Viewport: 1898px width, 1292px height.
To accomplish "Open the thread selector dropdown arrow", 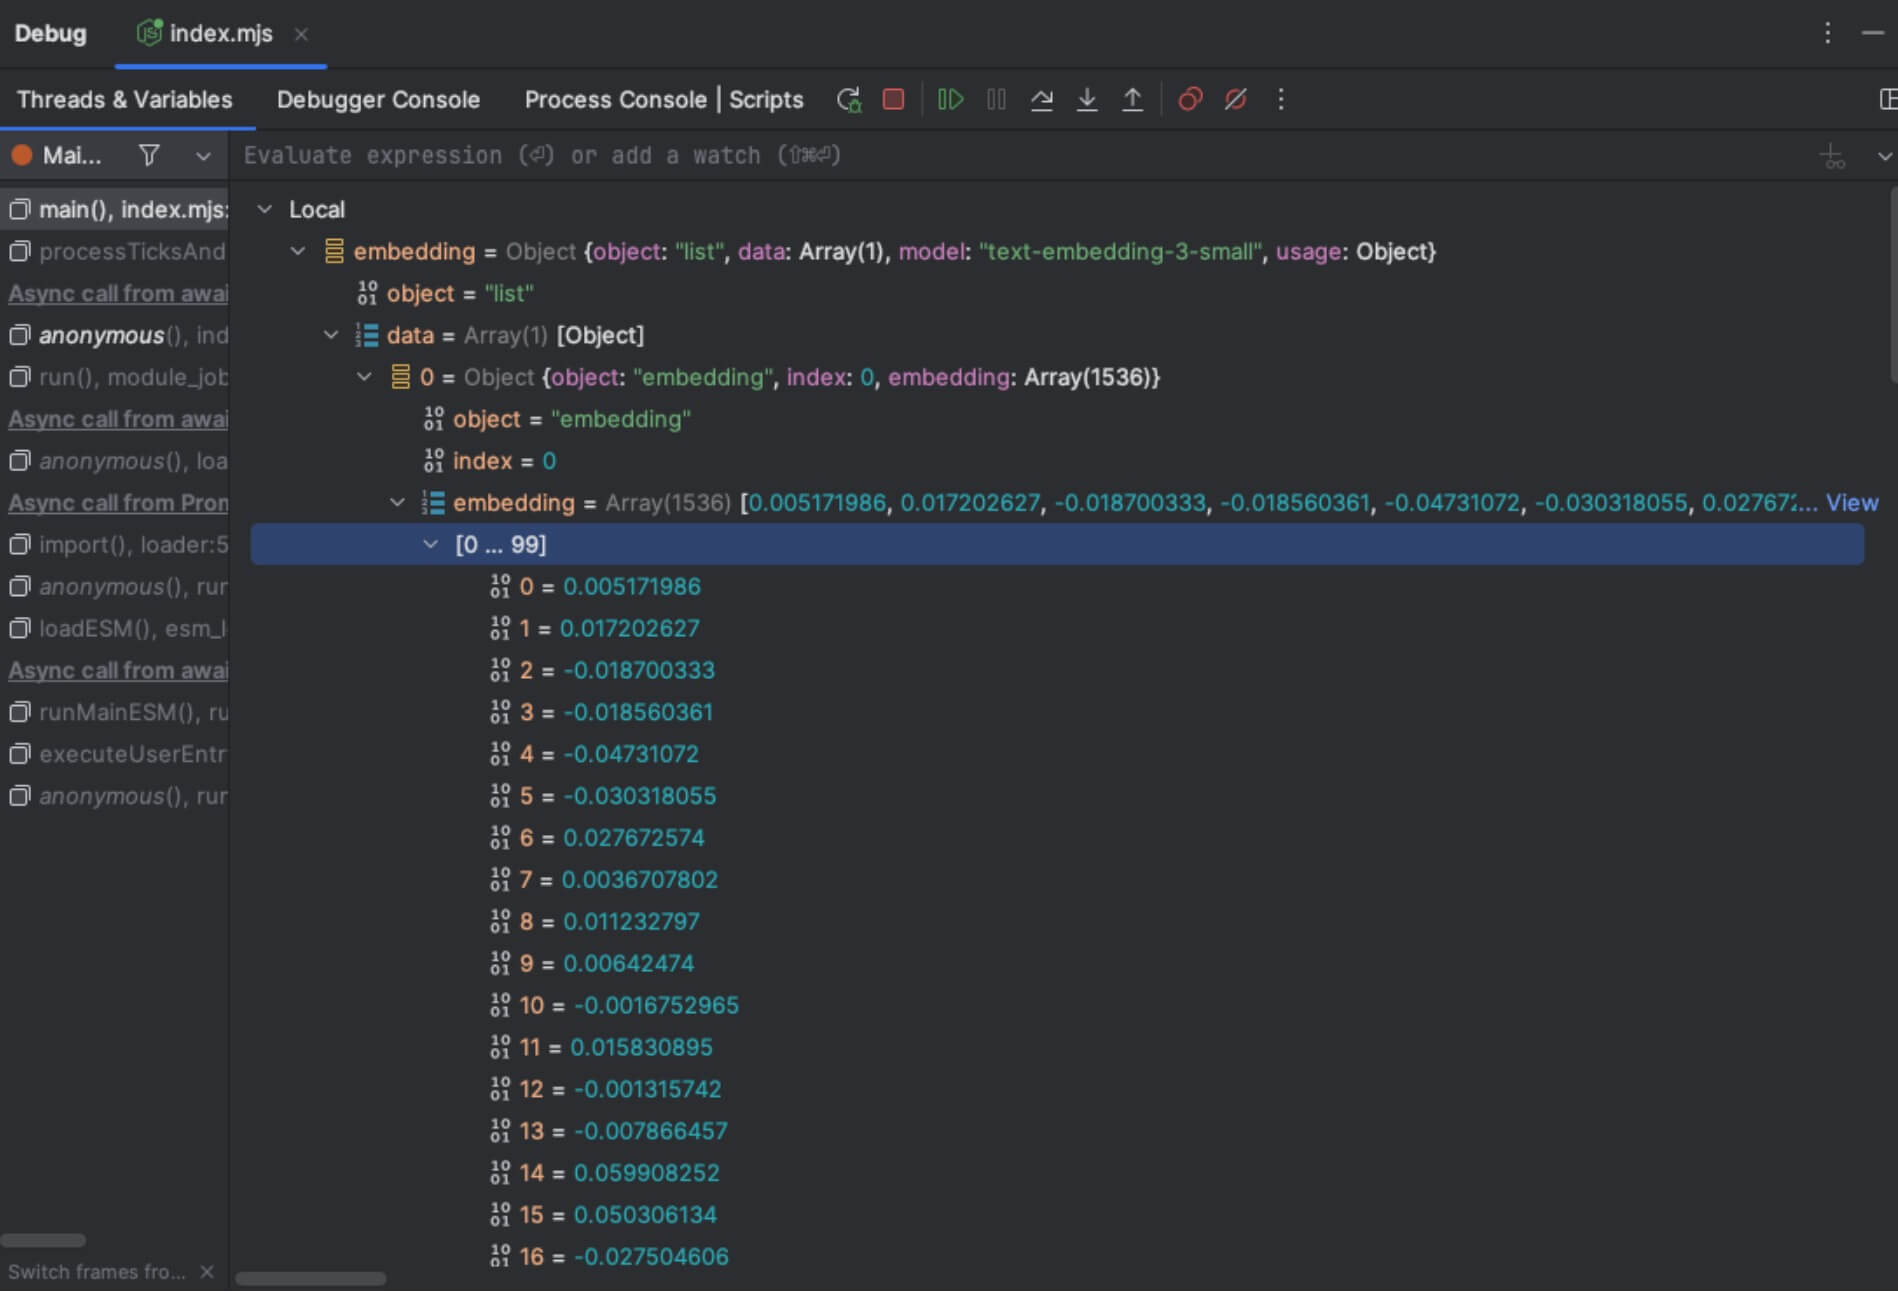I will 203,156.
